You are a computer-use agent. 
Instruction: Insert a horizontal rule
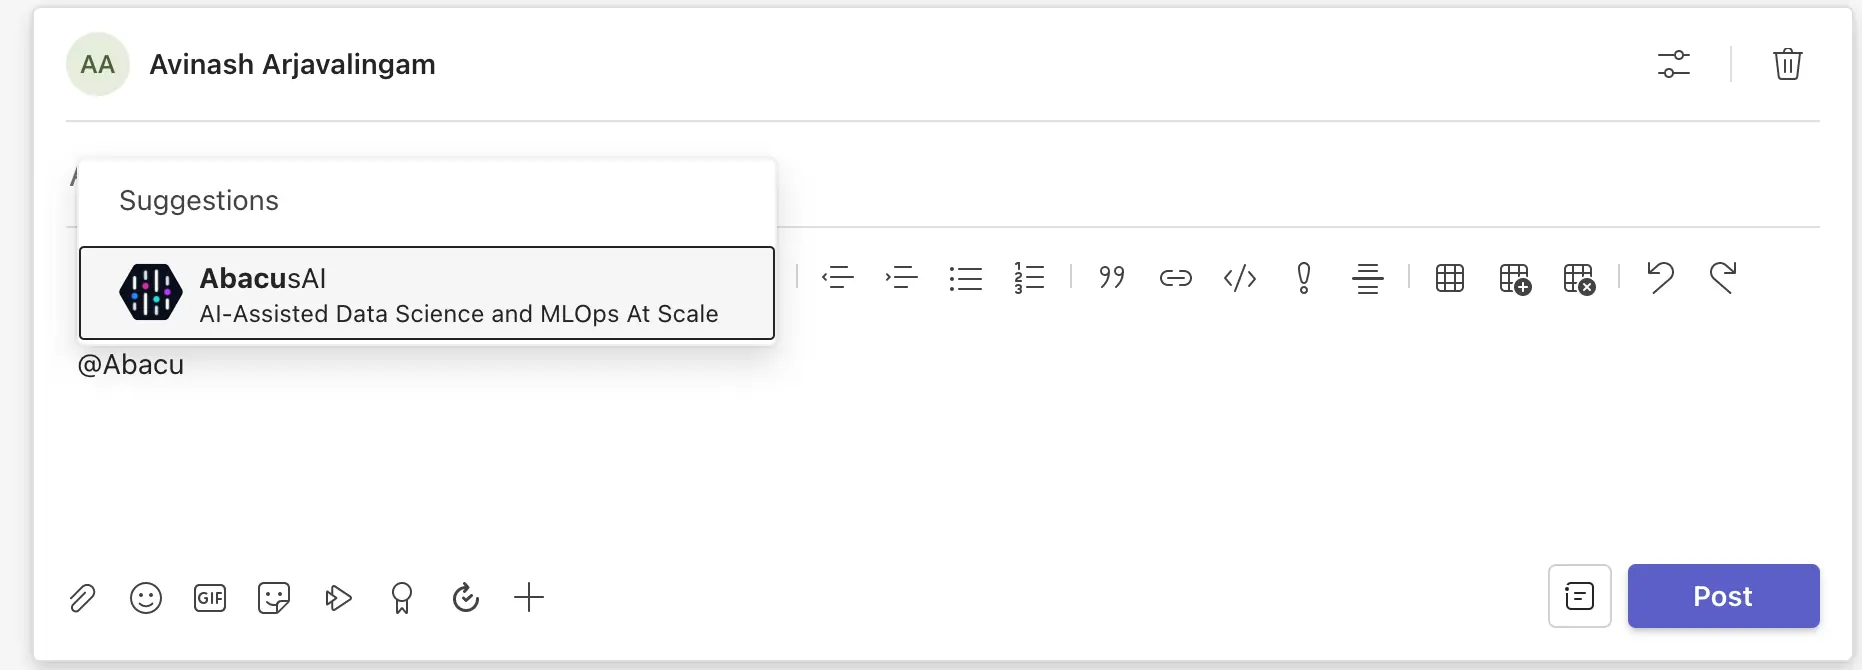point(1367,277)
